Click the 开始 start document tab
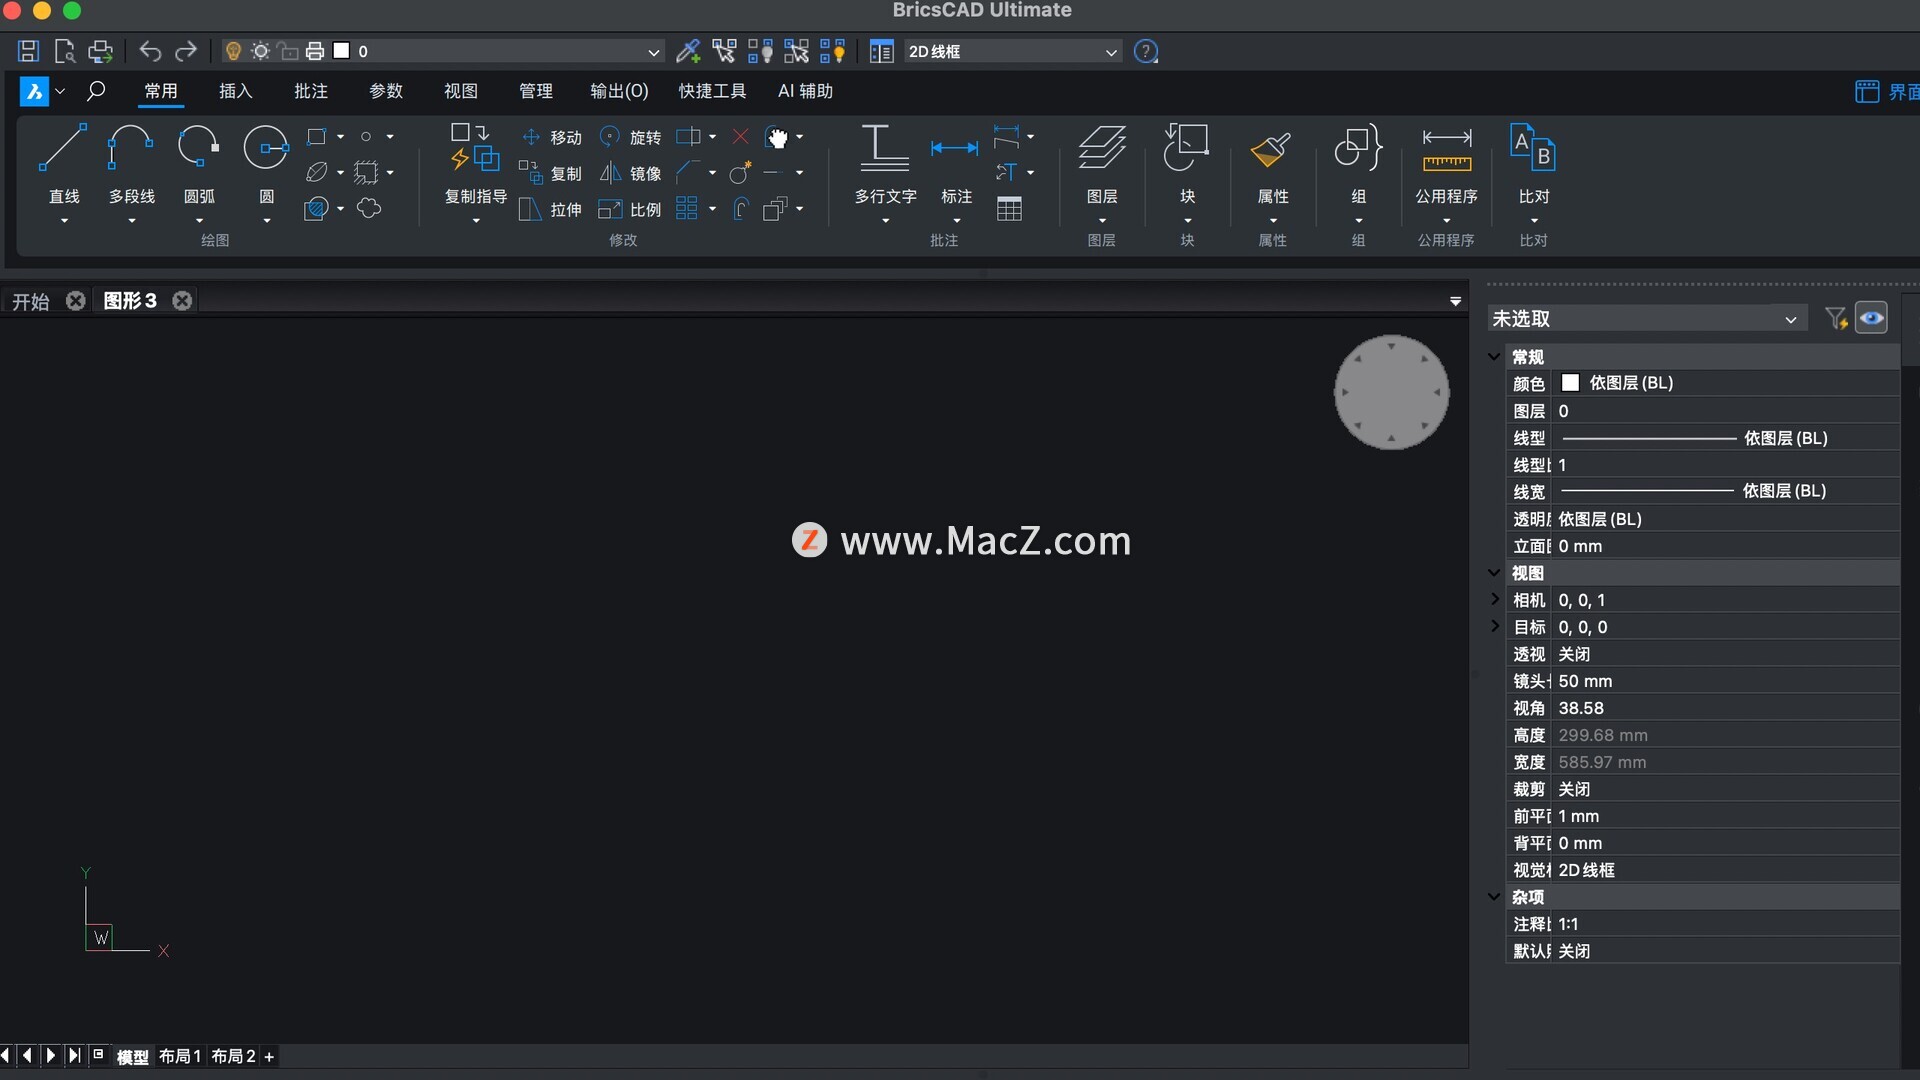Screen dimensions: 1920x1080 coord(30,301)
